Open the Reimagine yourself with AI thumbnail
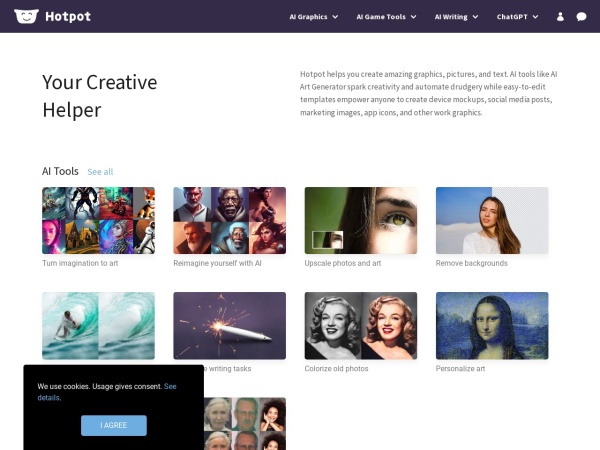This screenshot has height=450, width=600. (x=230, y=220)
